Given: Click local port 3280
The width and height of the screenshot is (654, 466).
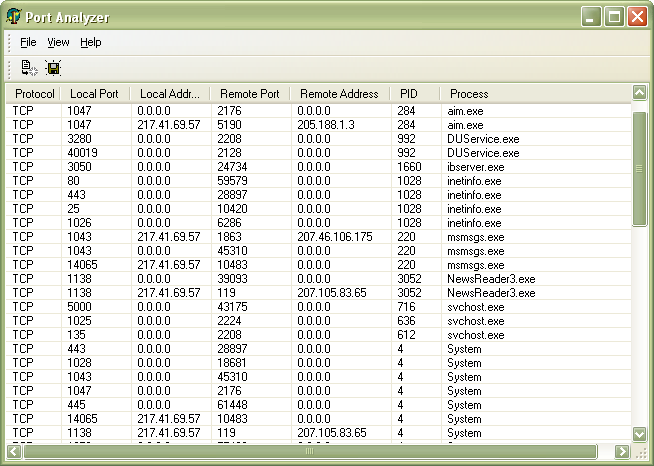Looking at the screenshot, I should [79, 139].
